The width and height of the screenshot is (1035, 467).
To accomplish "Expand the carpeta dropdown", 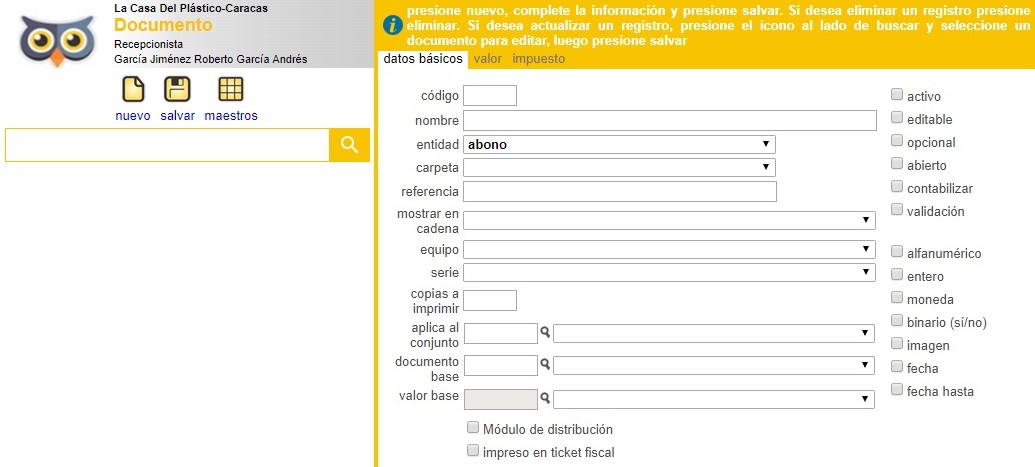I will point(619,167).
